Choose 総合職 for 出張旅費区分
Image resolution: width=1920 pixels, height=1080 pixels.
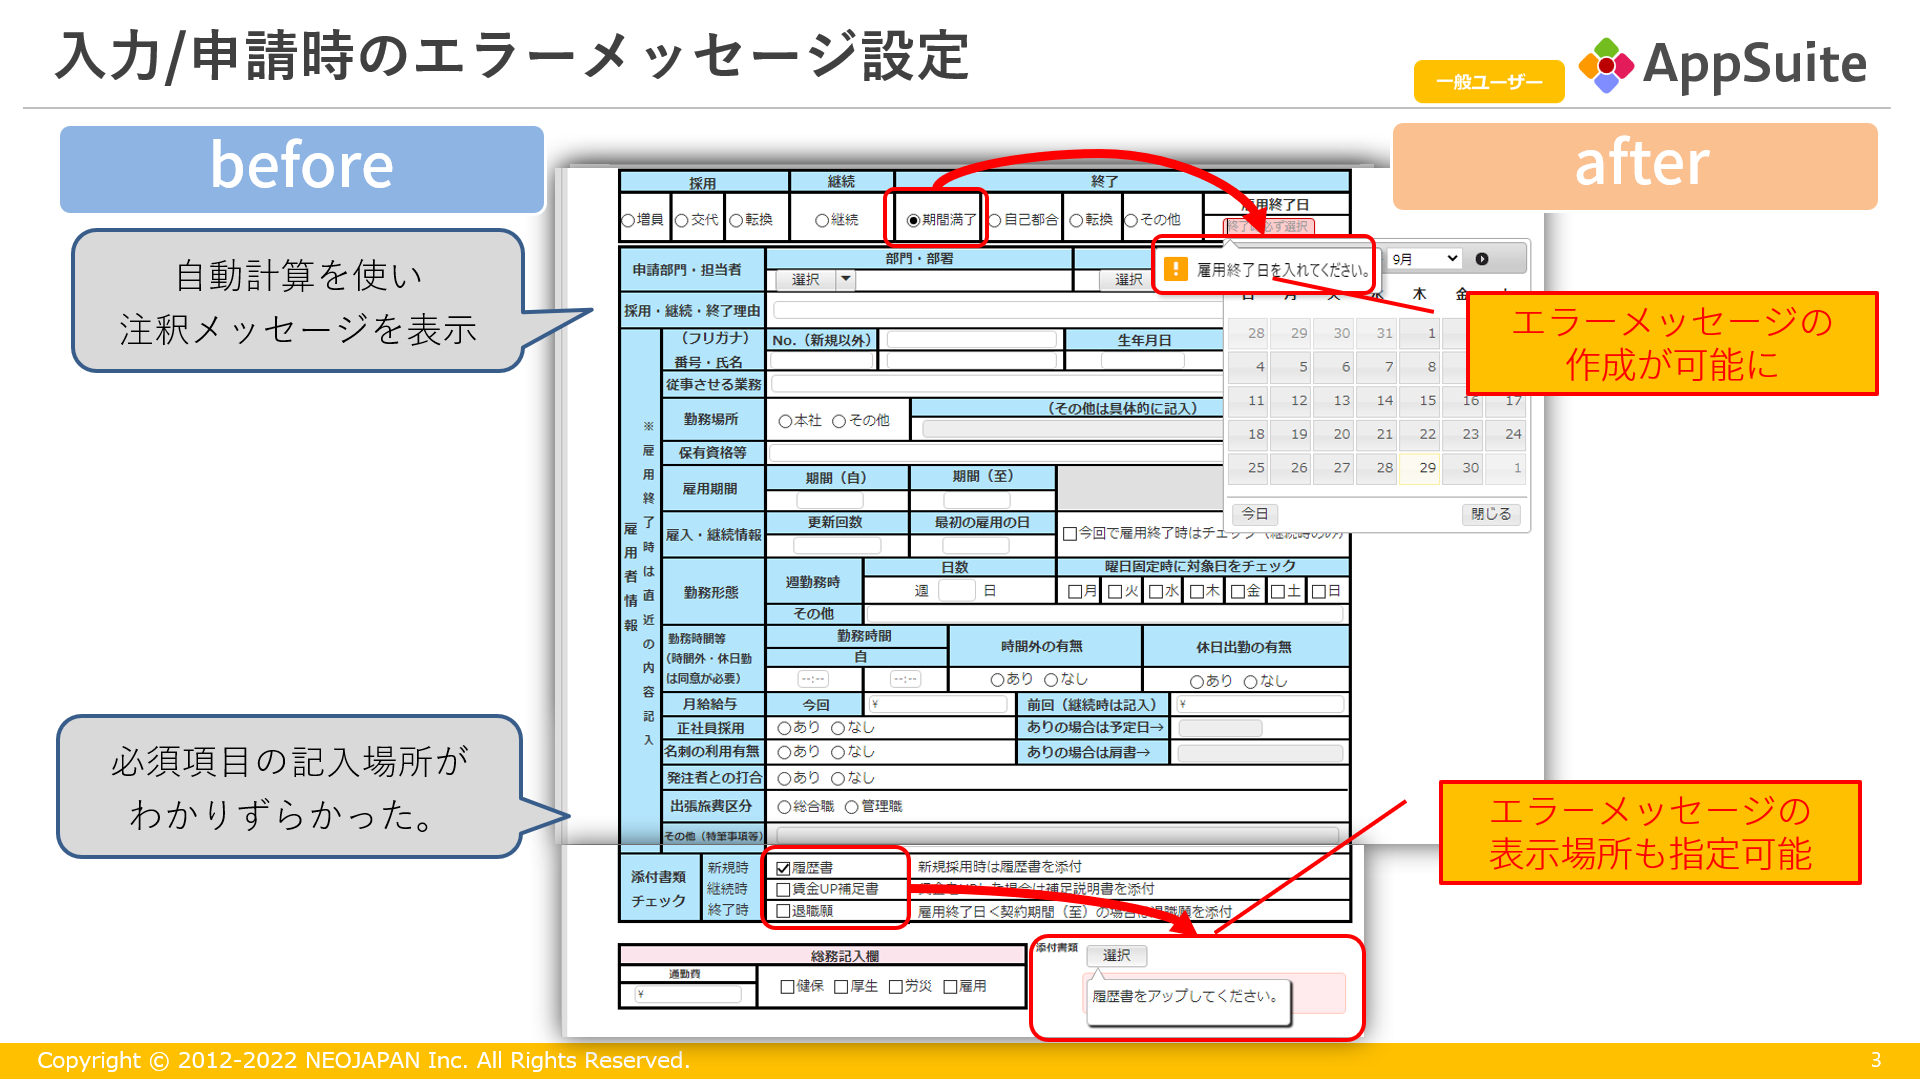point(785,806)
